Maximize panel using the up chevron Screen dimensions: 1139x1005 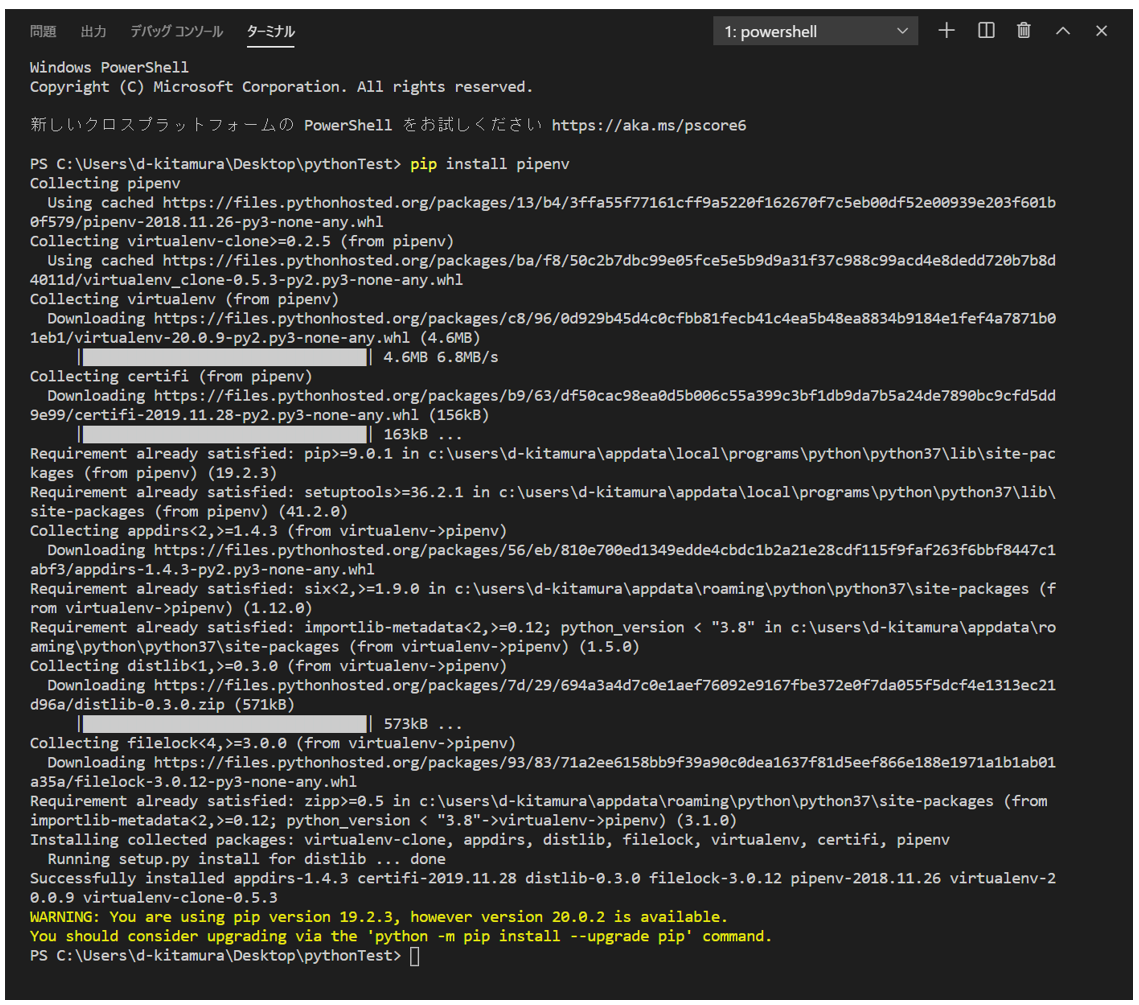point(1063,30)
